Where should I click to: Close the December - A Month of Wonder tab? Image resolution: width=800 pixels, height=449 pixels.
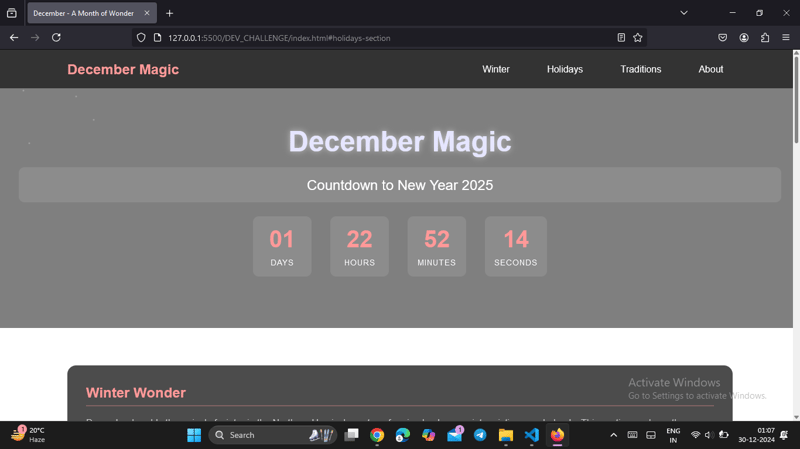147,13
